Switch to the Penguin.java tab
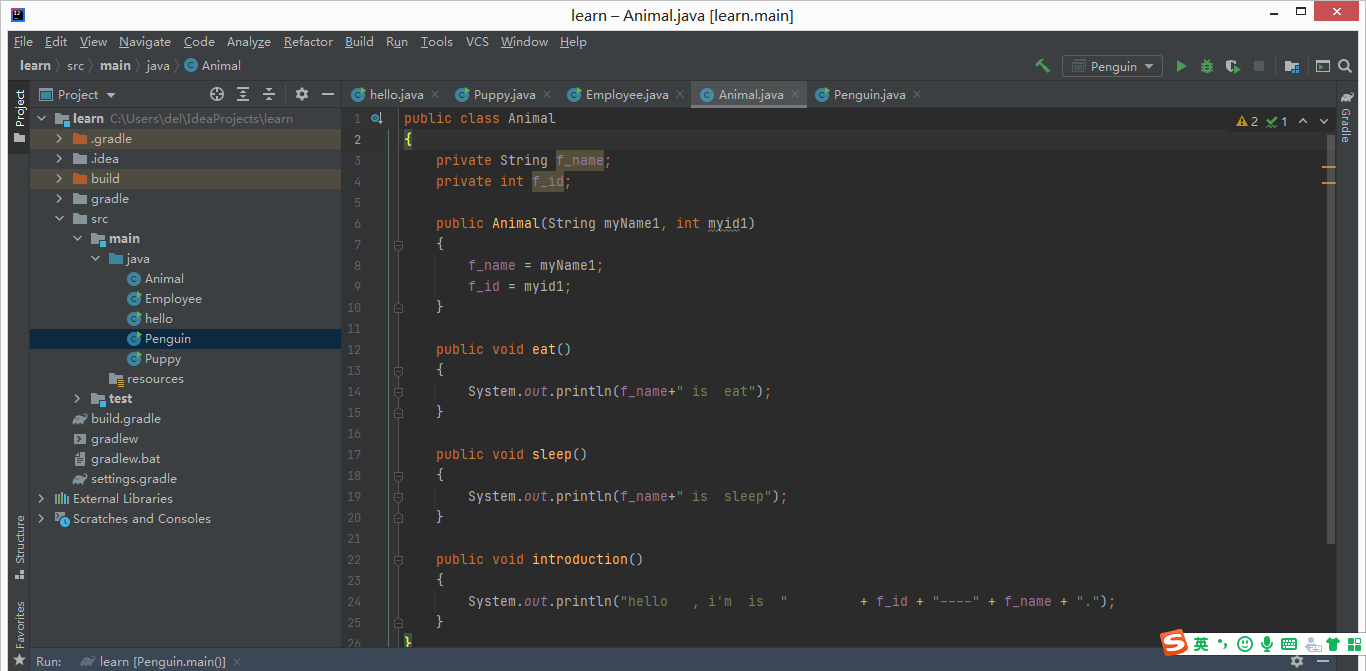Screen dimensions: 1366x671 tap(869, 95)
